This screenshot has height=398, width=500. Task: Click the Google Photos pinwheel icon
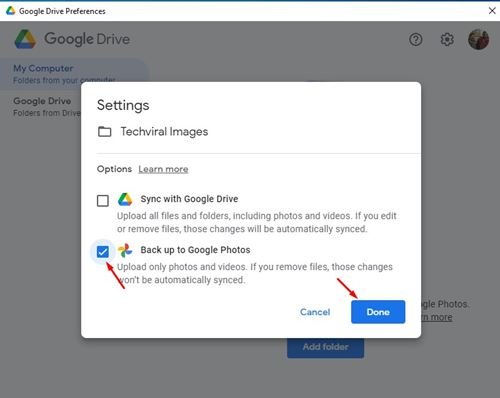coord(125,250)
